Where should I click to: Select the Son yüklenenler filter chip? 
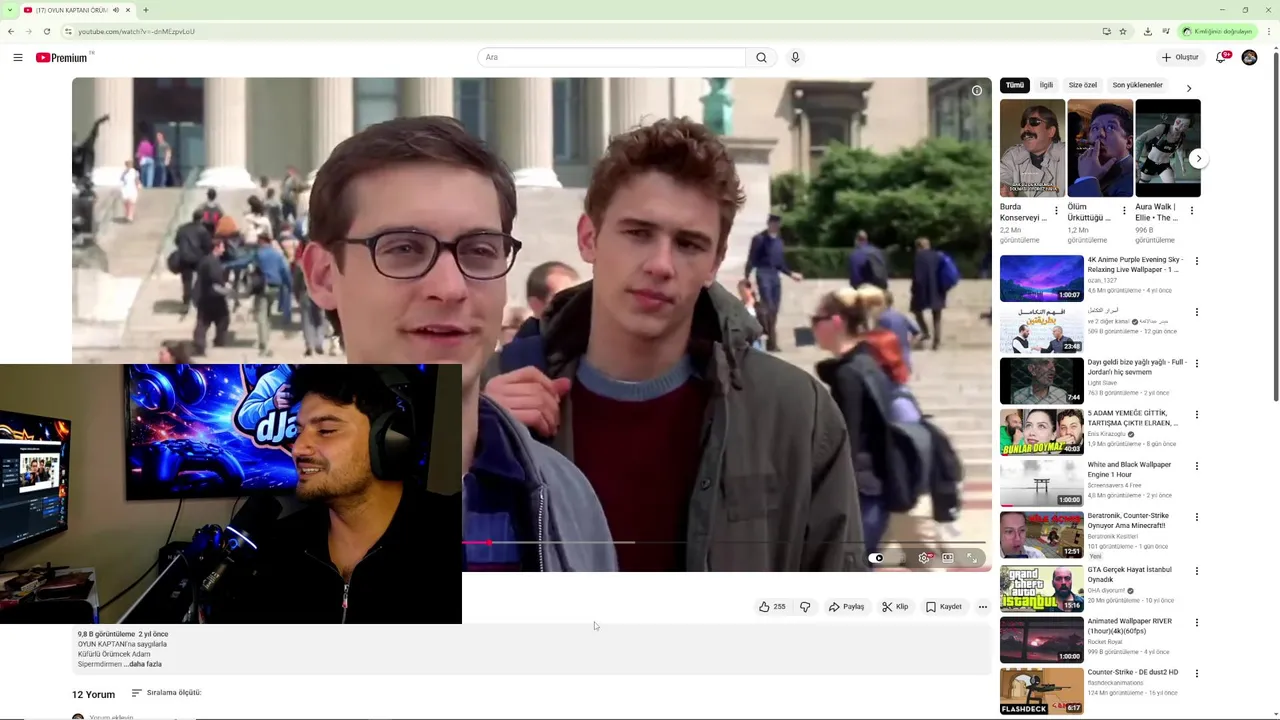[1138, 85]
